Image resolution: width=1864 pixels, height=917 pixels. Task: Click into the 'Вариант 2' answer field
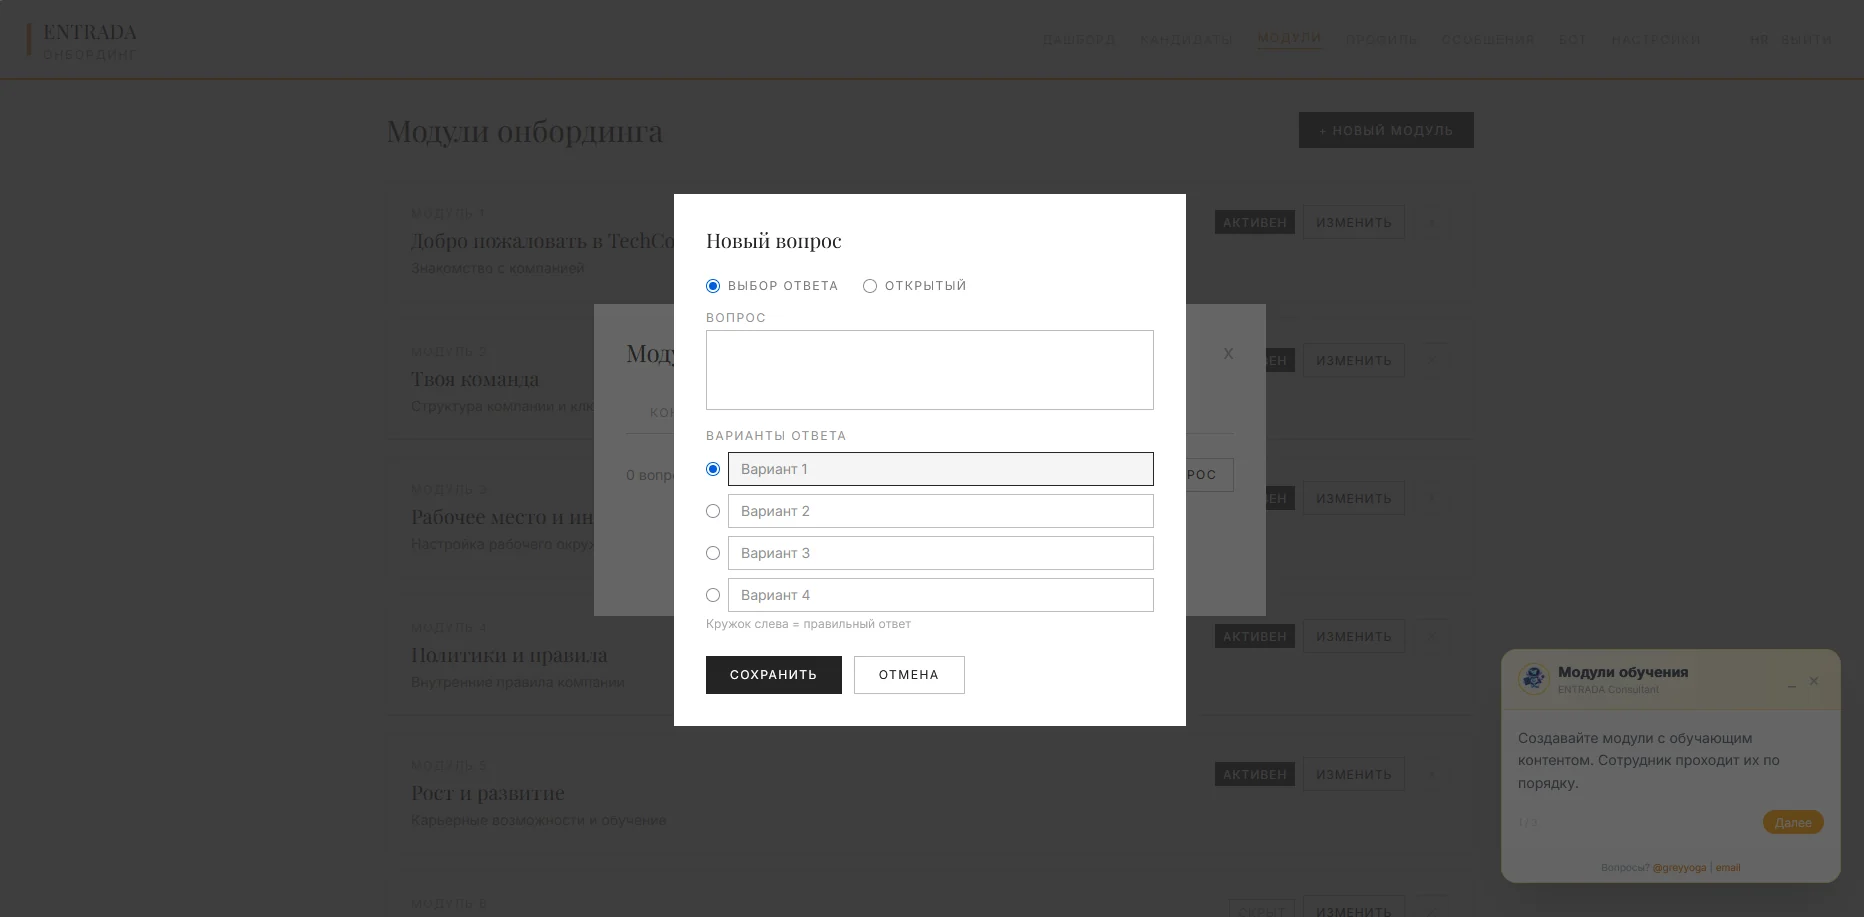[941, 511]
